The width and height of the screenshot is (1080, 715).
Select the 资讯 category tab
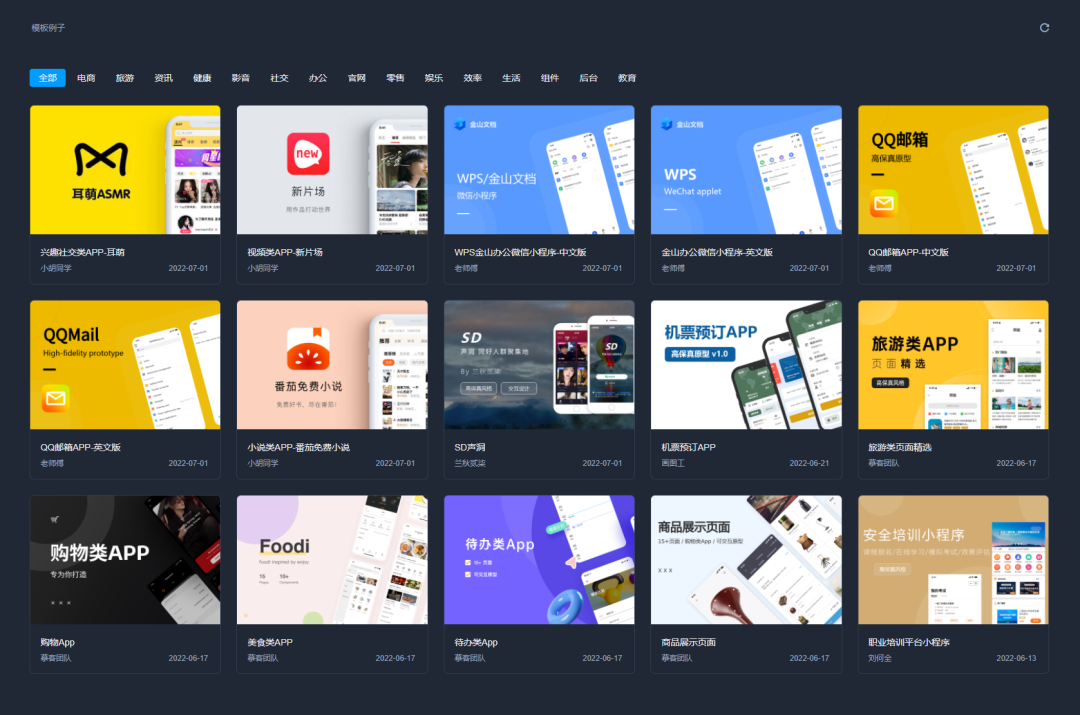coord(163,78)
